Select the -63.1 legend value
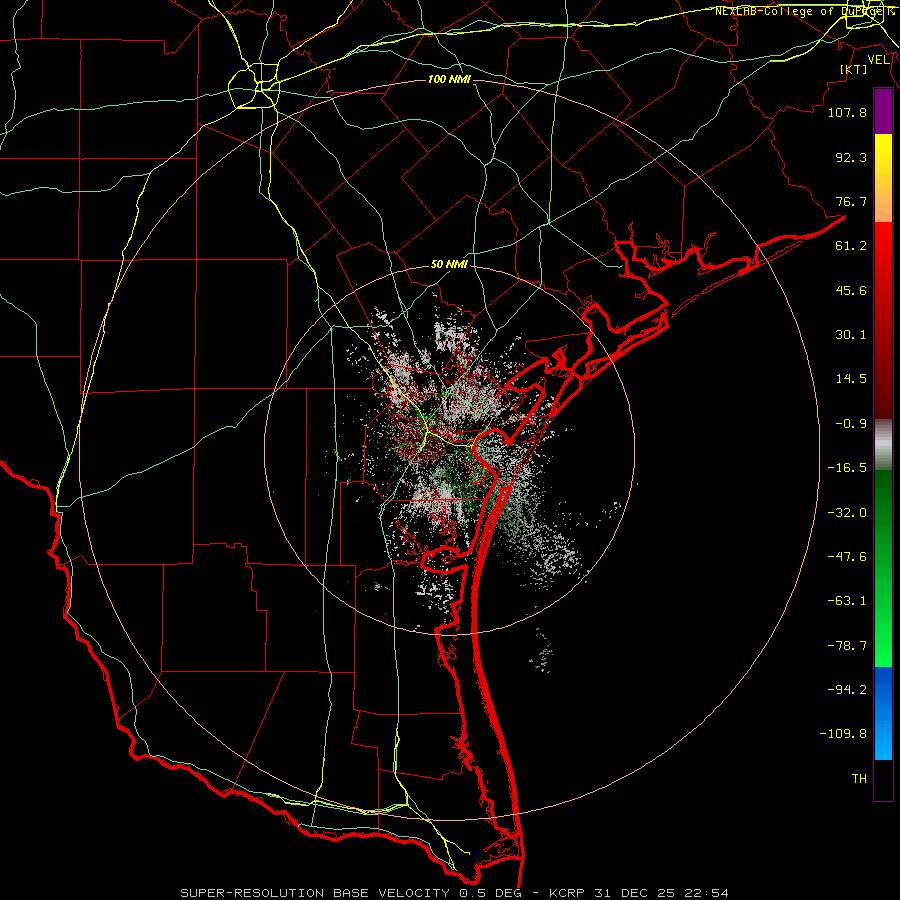900x900 pixels. [x=847, y=601]
